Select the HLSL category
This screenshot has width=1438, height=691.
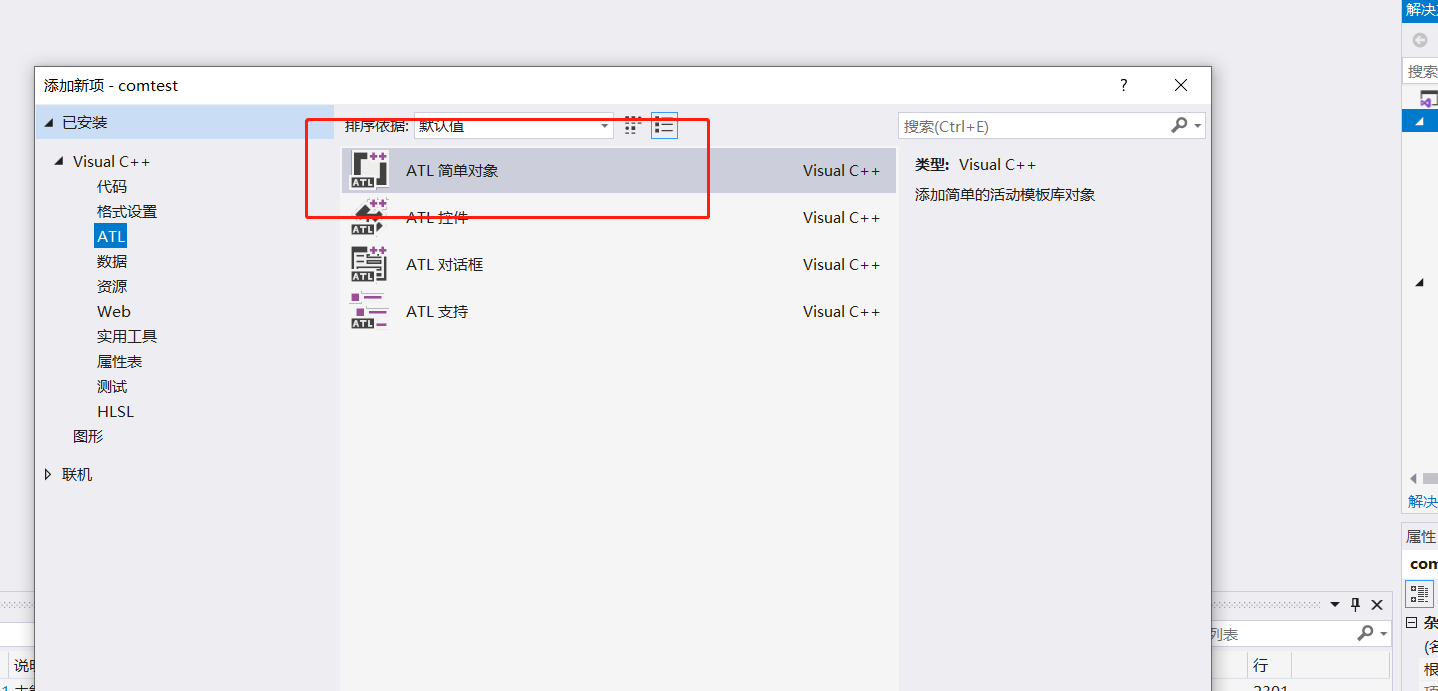(x=115, y=412)
